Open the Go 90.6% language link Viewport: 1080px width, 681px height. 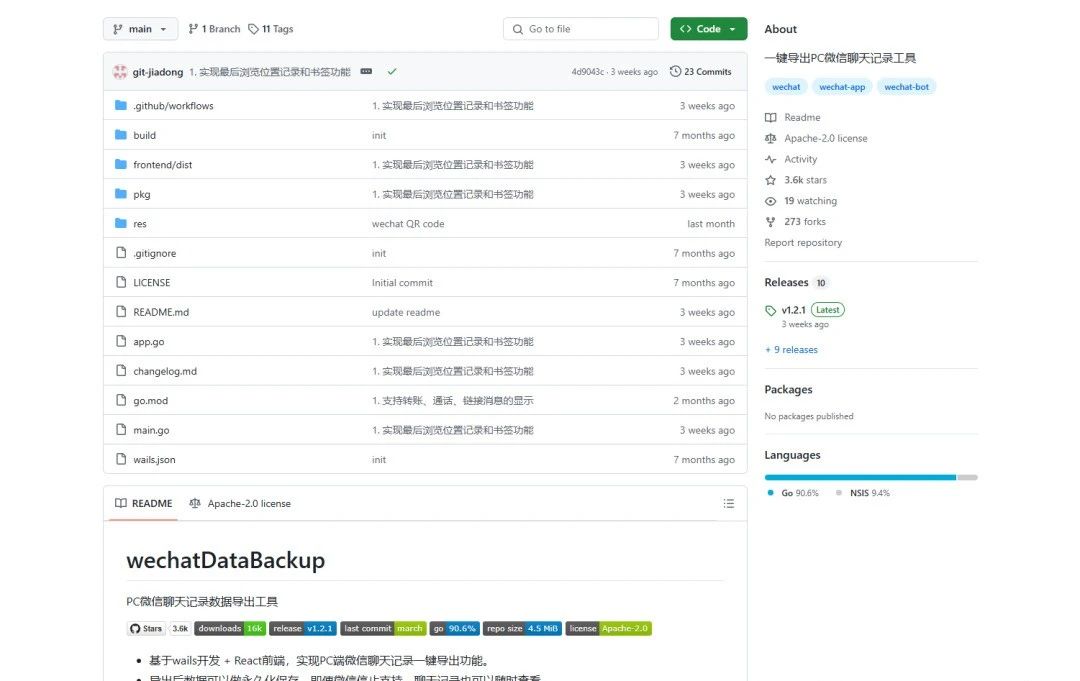(793, 493)
